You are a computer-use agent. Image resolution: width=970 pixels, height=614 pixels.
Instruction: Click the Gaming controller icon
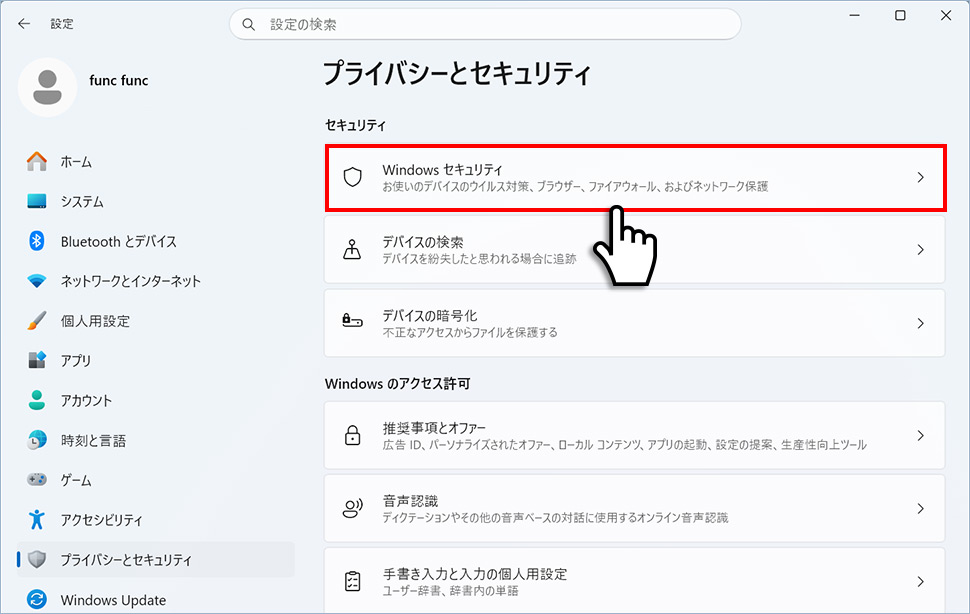tap(36, 479)
